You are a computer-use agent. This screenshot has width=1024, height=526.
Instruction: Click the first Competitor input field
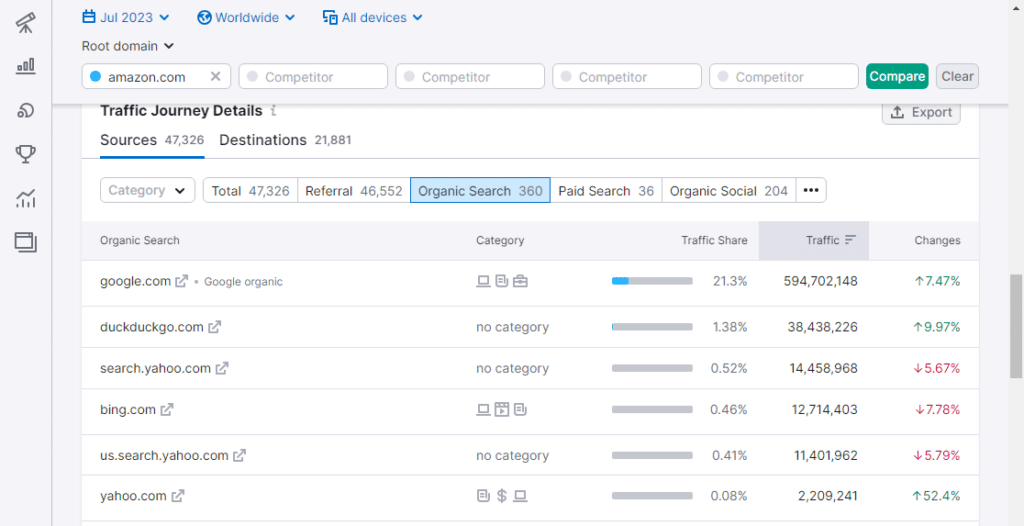point(313,76)
